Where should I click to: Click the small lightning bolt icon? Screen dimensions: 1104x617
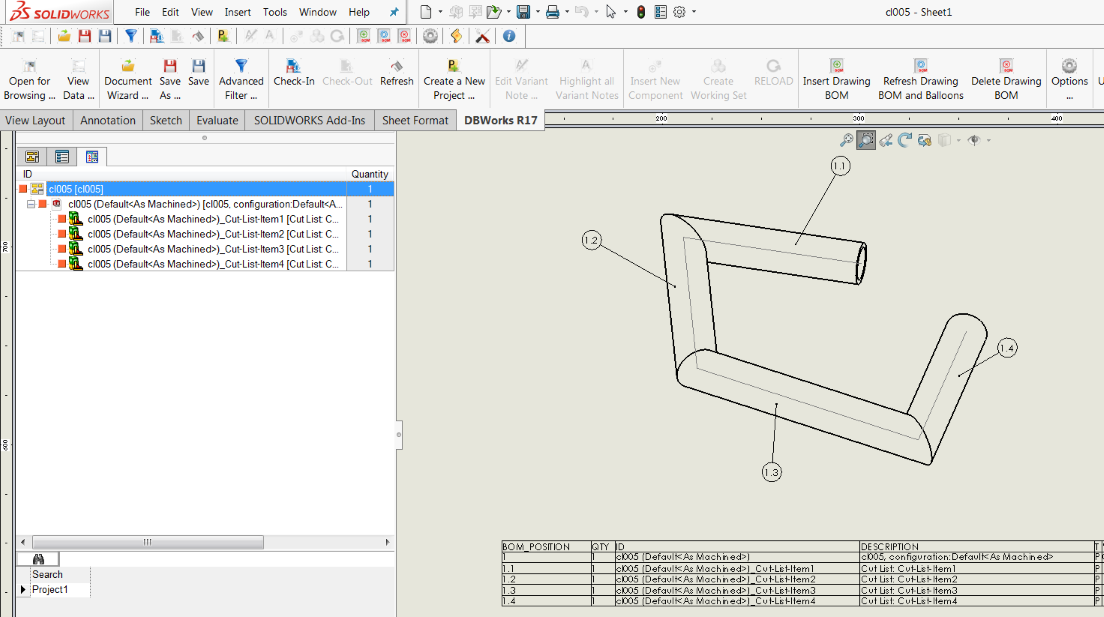tap(456, 36)
